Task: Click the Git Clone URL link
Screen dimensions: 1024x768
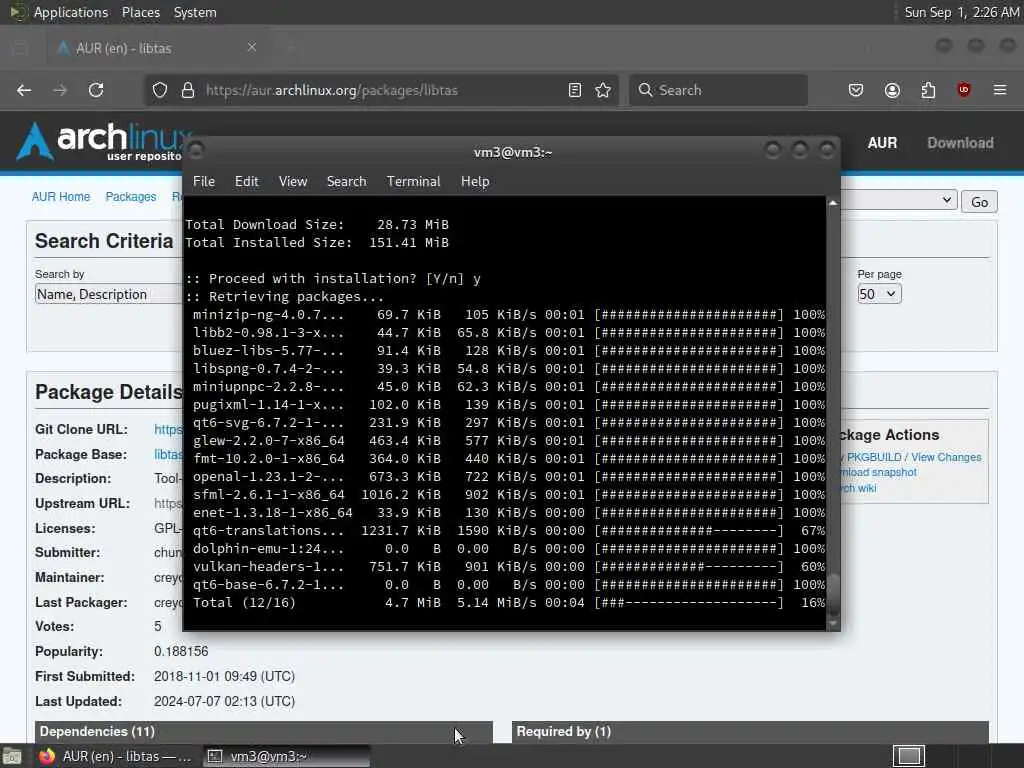Action: click(168, 429)
